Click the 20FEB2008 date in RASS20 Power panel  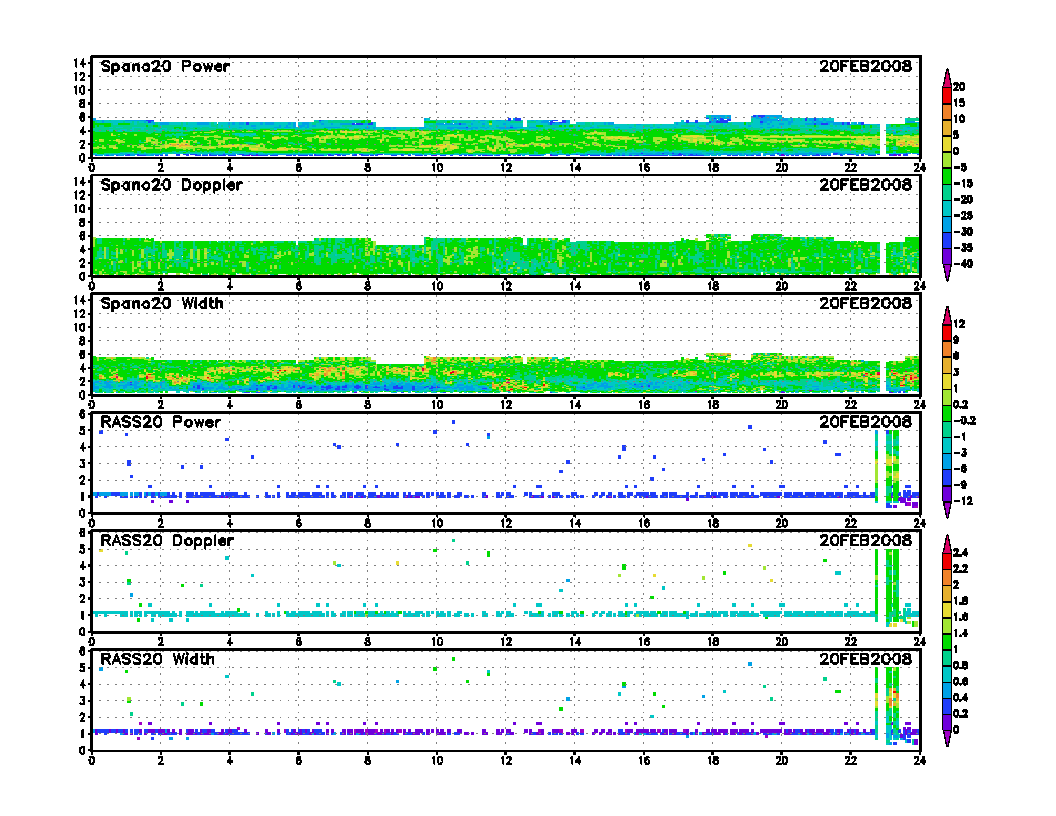[x=865, y=421]
